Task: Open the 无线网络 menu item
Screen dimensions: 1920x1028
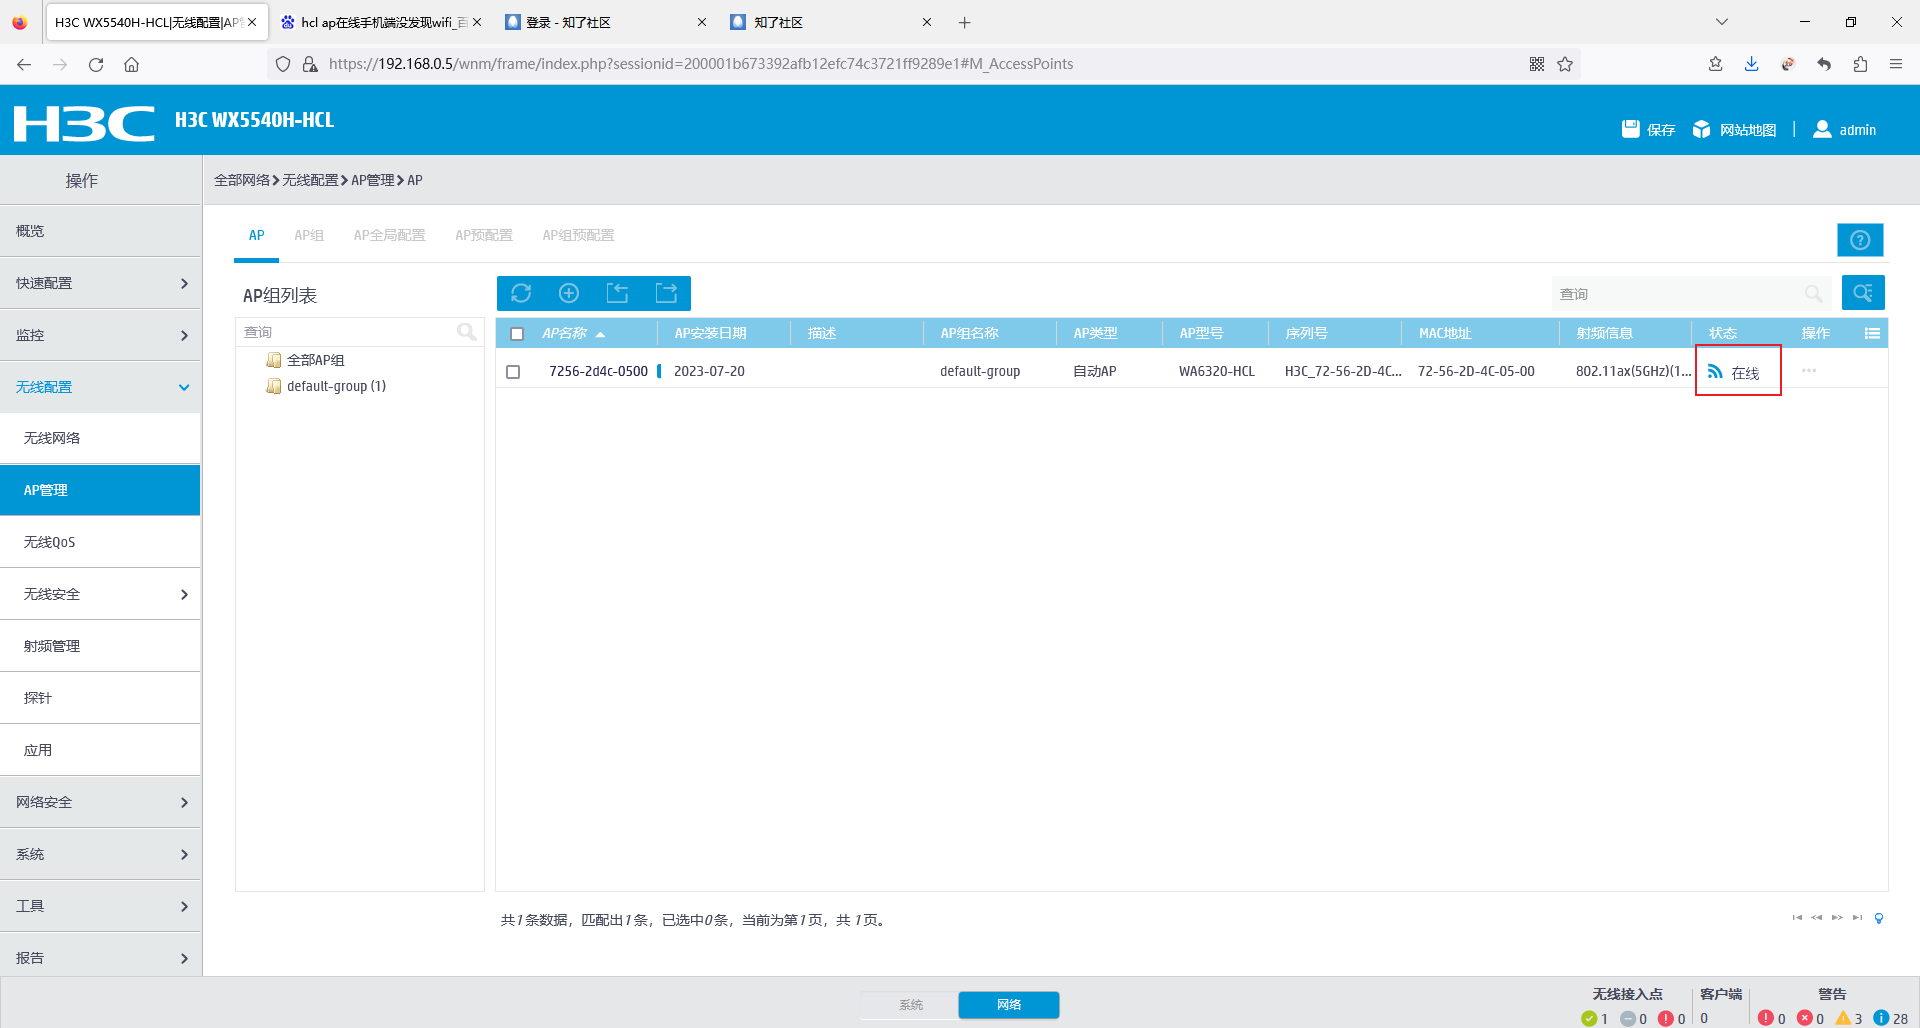Action: click(100, 438)
